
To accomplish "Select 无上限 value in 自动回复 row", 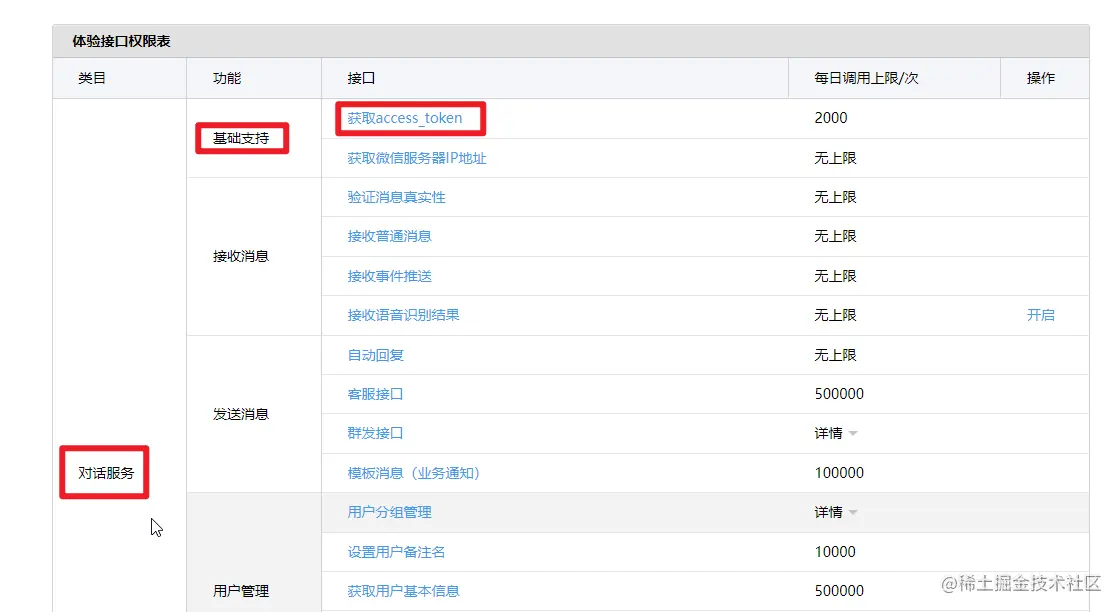I will coord(835,355).
